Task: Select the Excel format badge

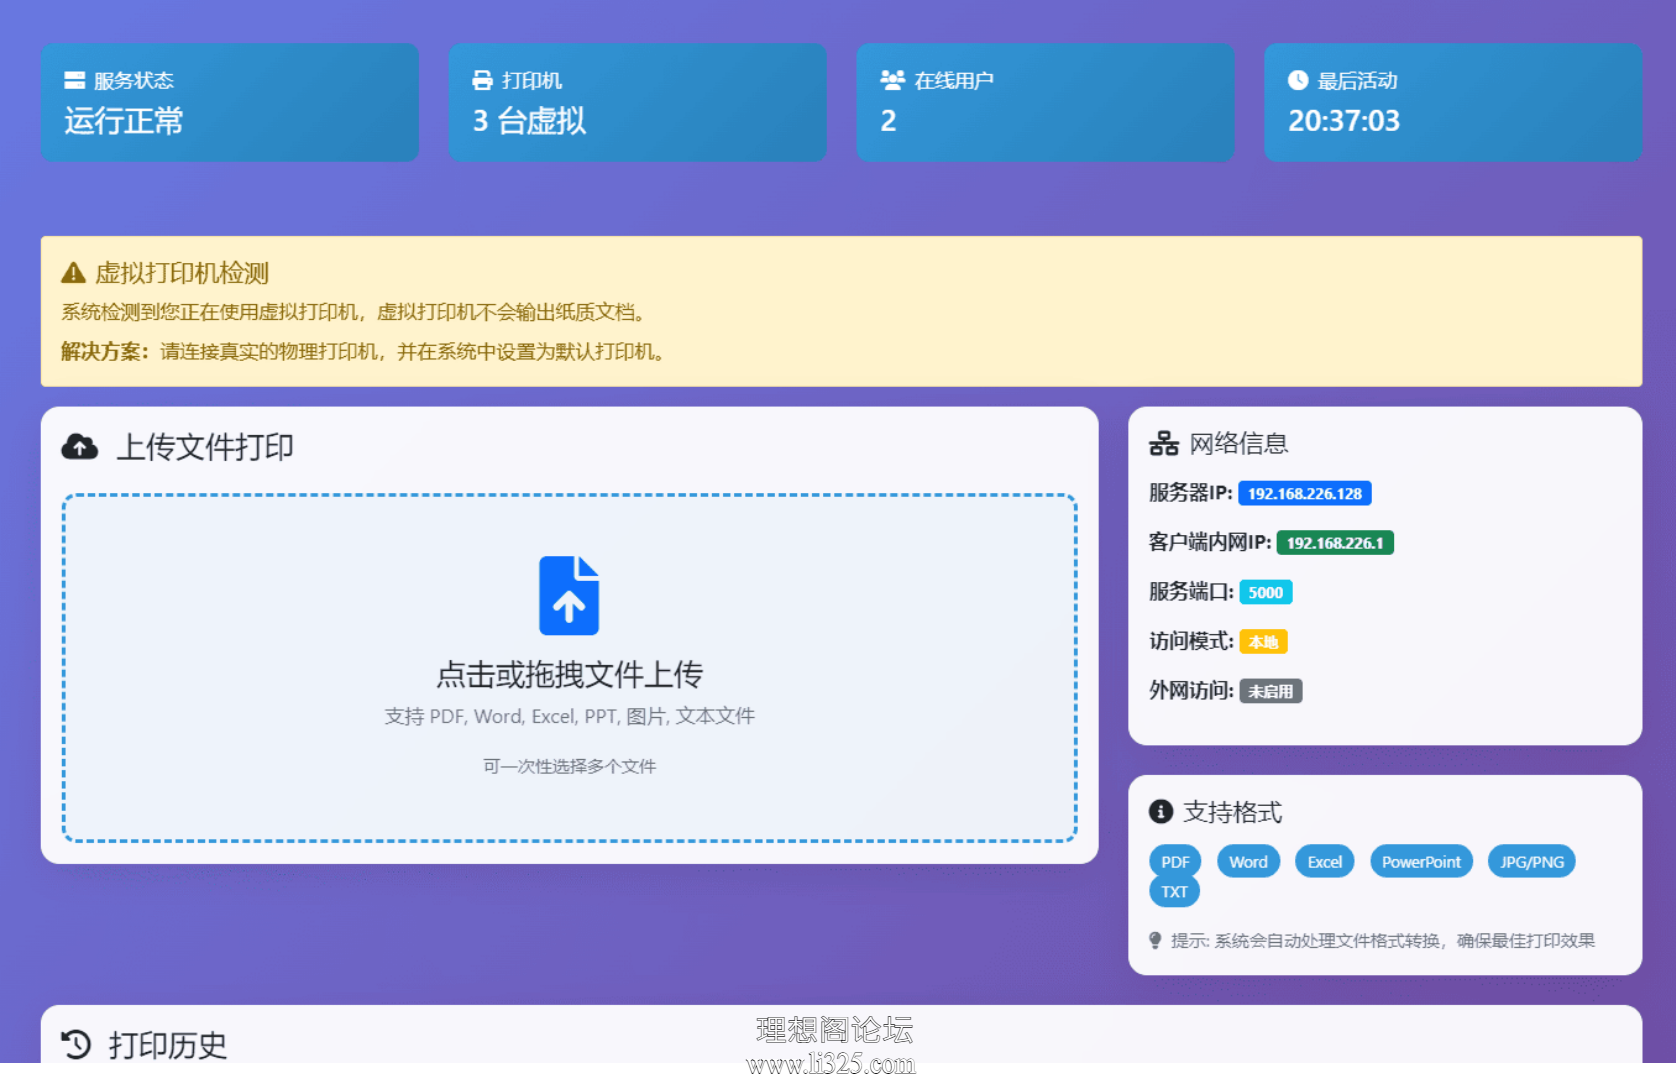Action: 1325,862
